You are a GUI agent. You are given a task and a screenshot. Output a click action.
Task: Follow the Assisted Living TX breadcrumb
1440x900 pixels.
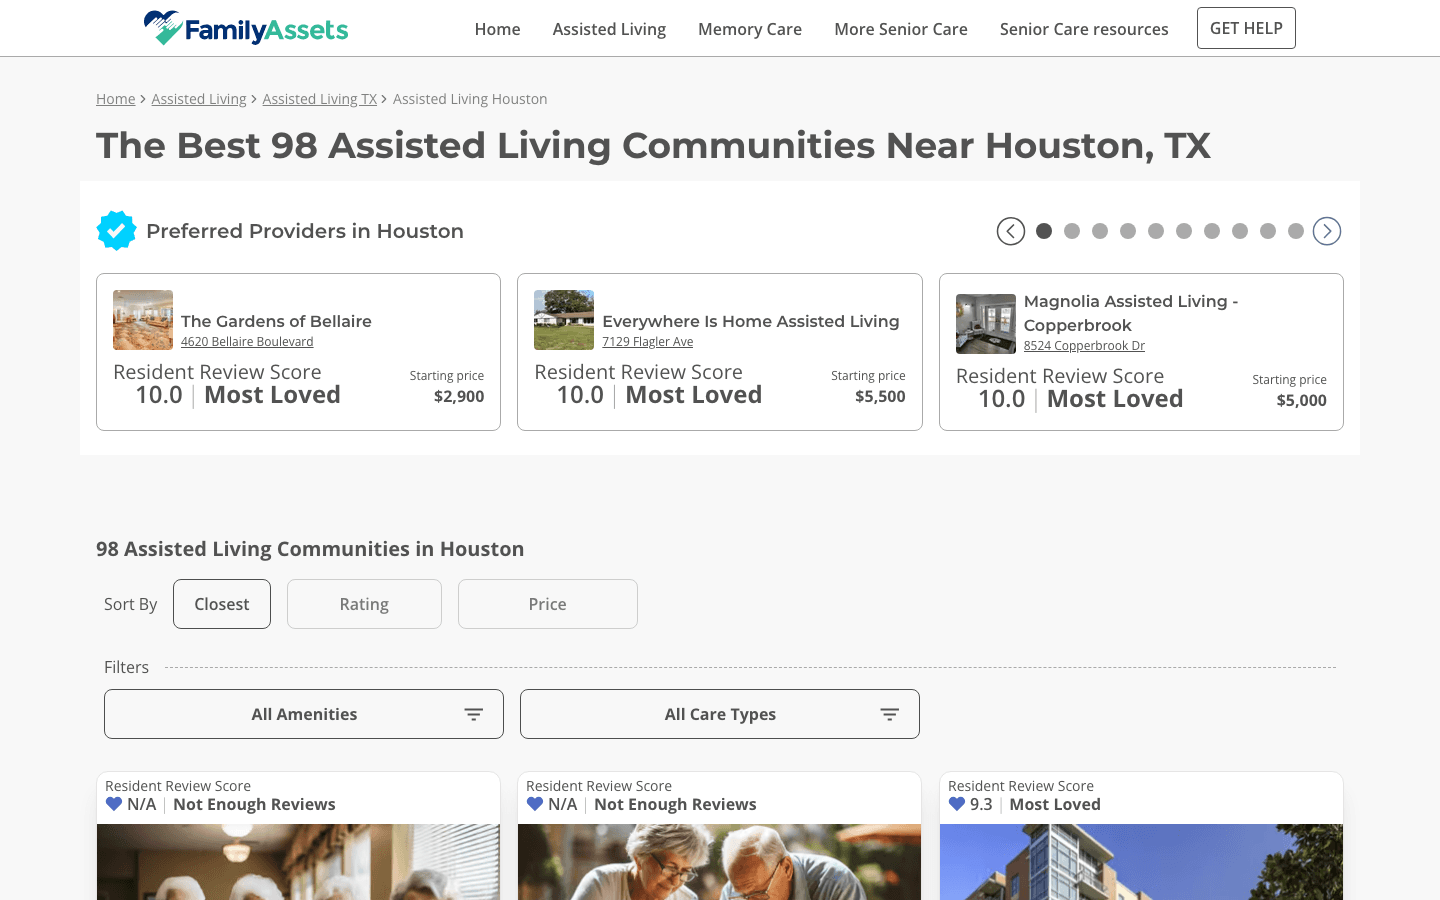(x=320, y=99)
